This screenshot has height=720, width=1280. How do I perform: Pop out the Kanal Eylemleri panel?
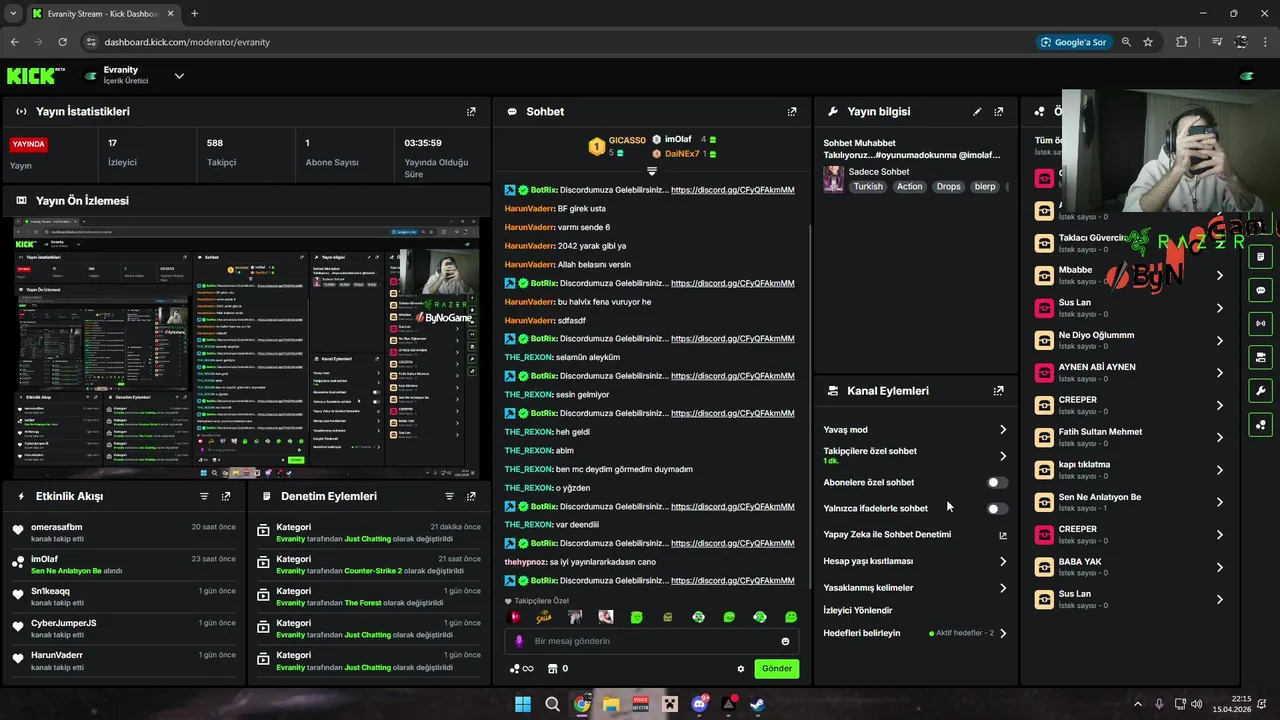pos(998,391)
